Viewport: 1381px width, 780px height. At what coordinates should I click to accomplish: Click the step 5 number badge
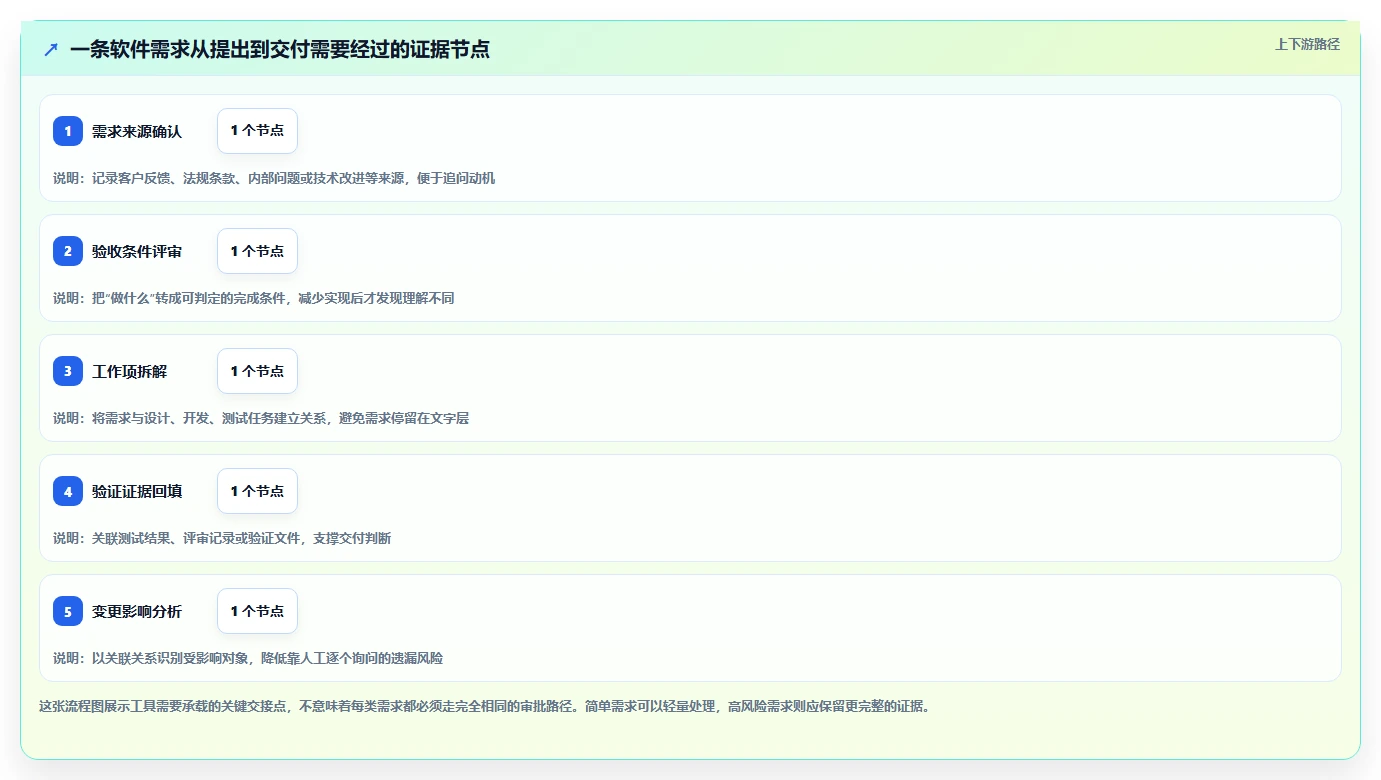(68, 611)
